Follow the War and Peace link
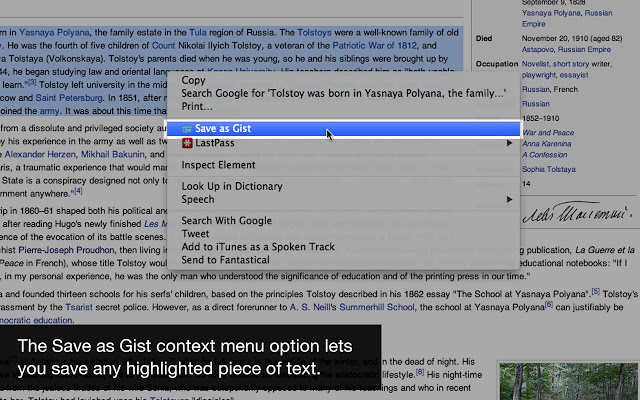 tap(548, 133)
